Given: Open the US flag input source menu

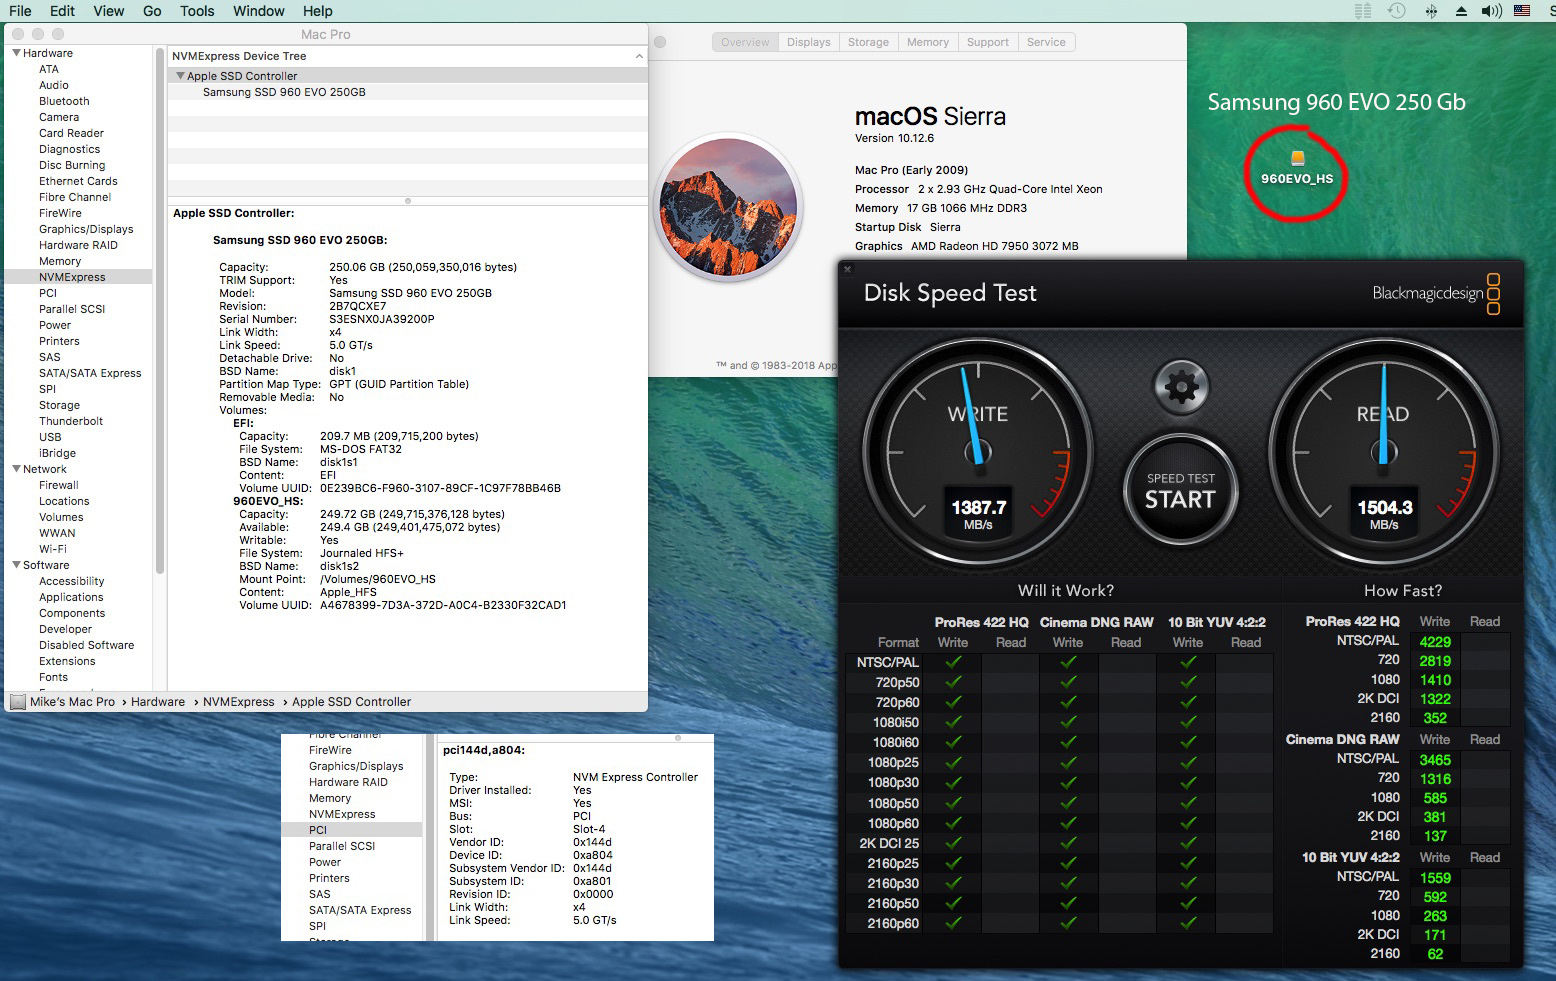Looking at the screenshot, I should click(x=1522, y=11).
